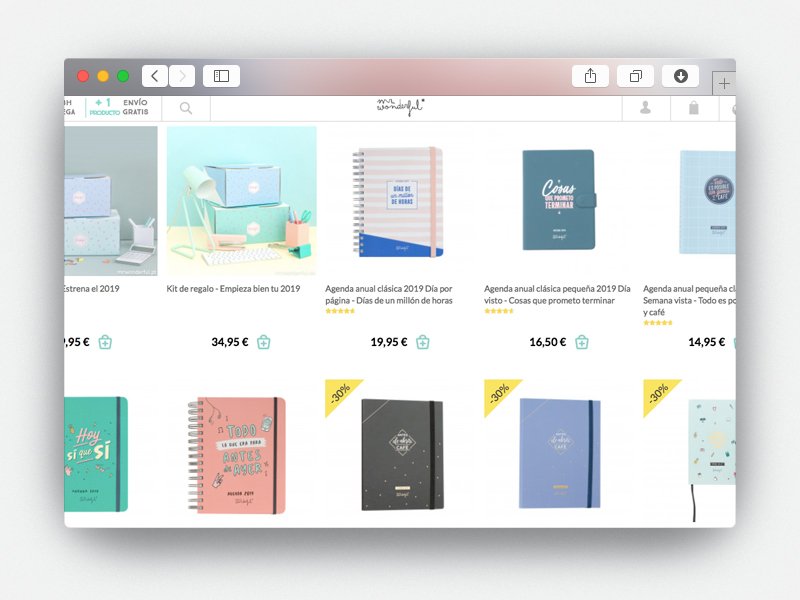
Task: Click the Mr. Wonderful logo
Action: tap(400, 106)
